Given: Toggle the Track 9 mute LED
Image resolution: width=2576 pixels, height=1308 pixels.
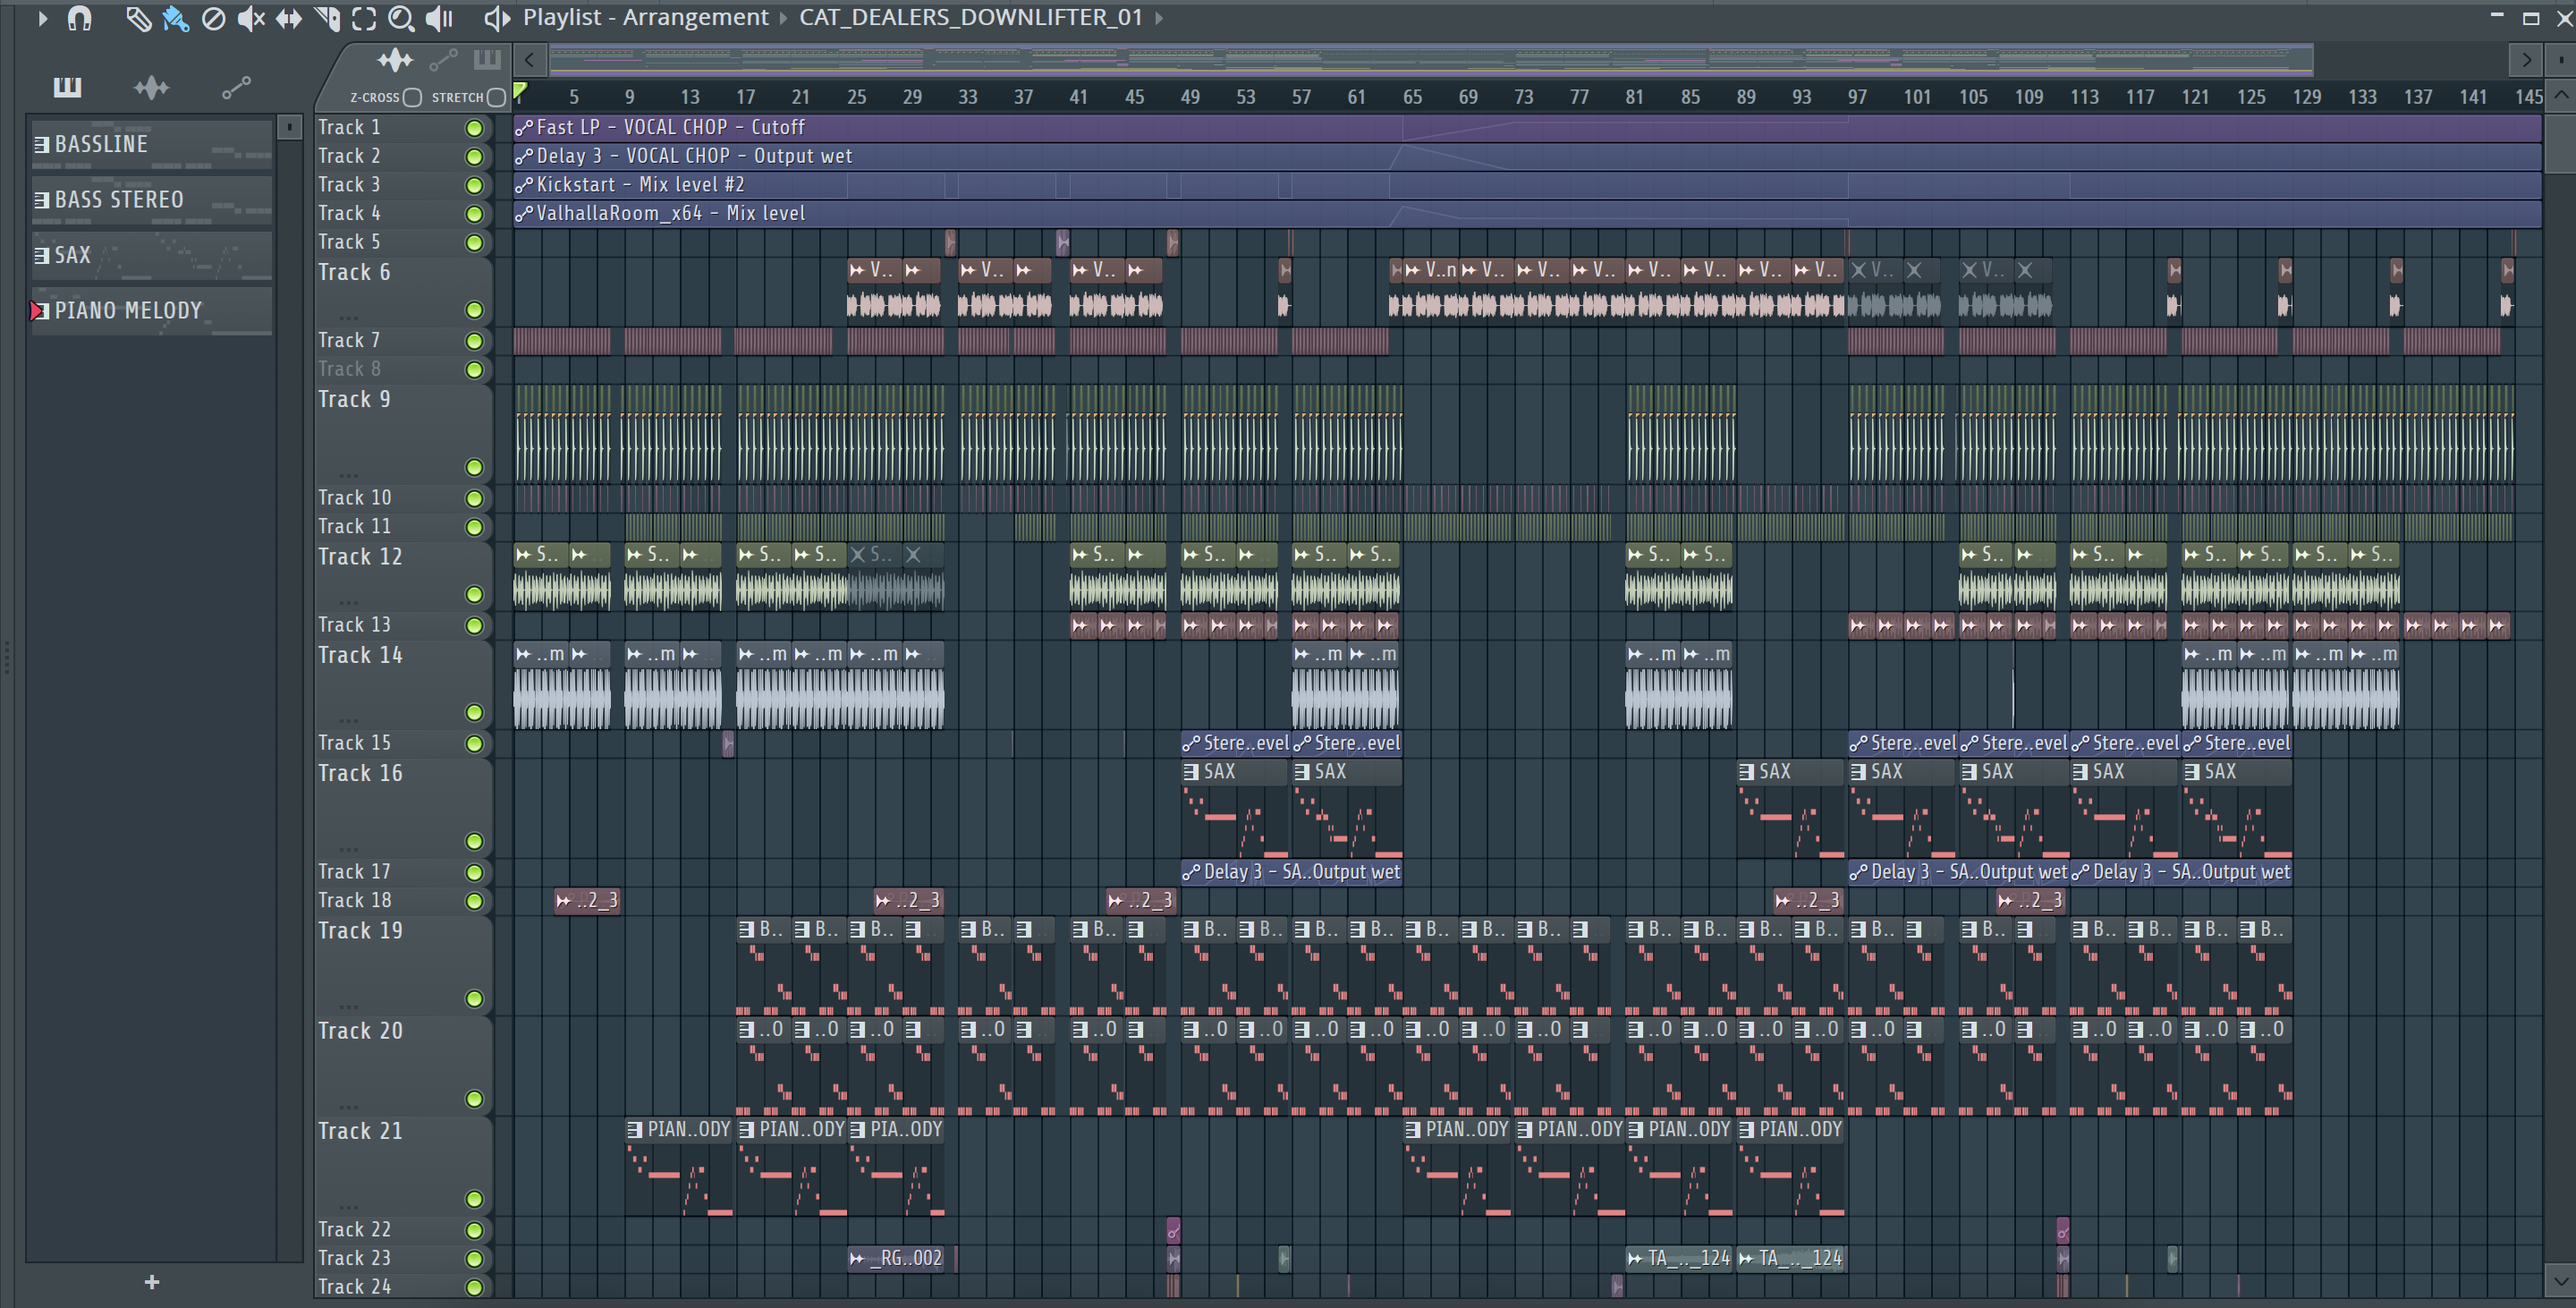Looking at the screenshot, I should pyautogui.click(x=474, y=467).
